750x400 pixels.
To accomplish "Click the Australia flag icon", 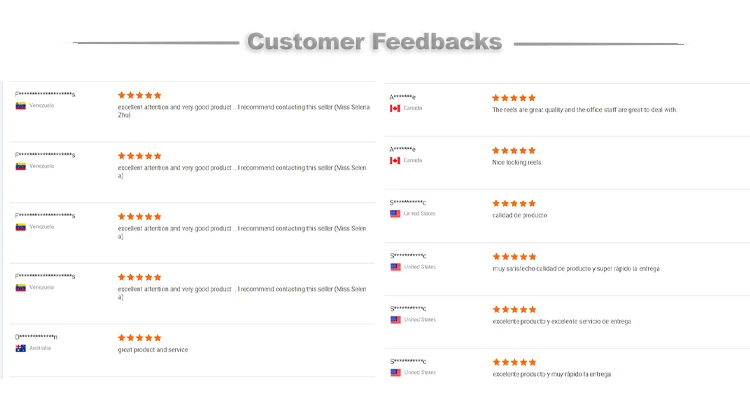I will [21, 348].
